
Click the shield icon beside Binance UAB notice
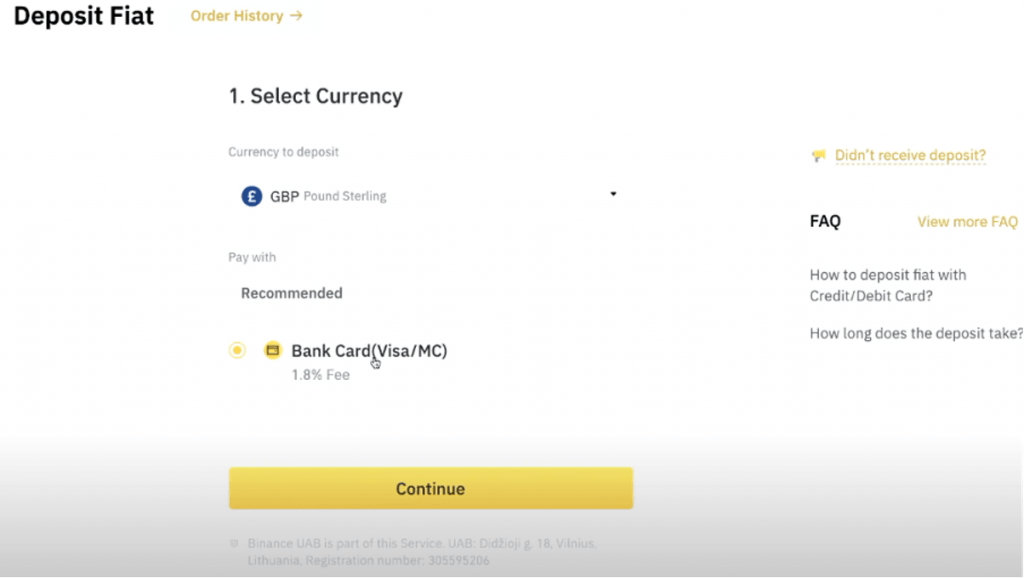click(x=235, y=544)
